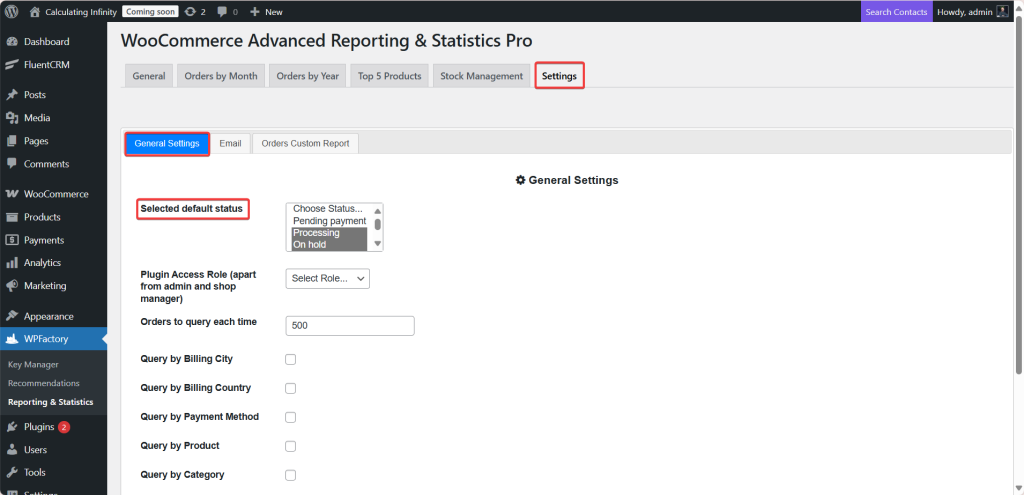Screen dimensions: 1024x495
Task: Click the Plugins plug icon
Action: click(12, 427)
